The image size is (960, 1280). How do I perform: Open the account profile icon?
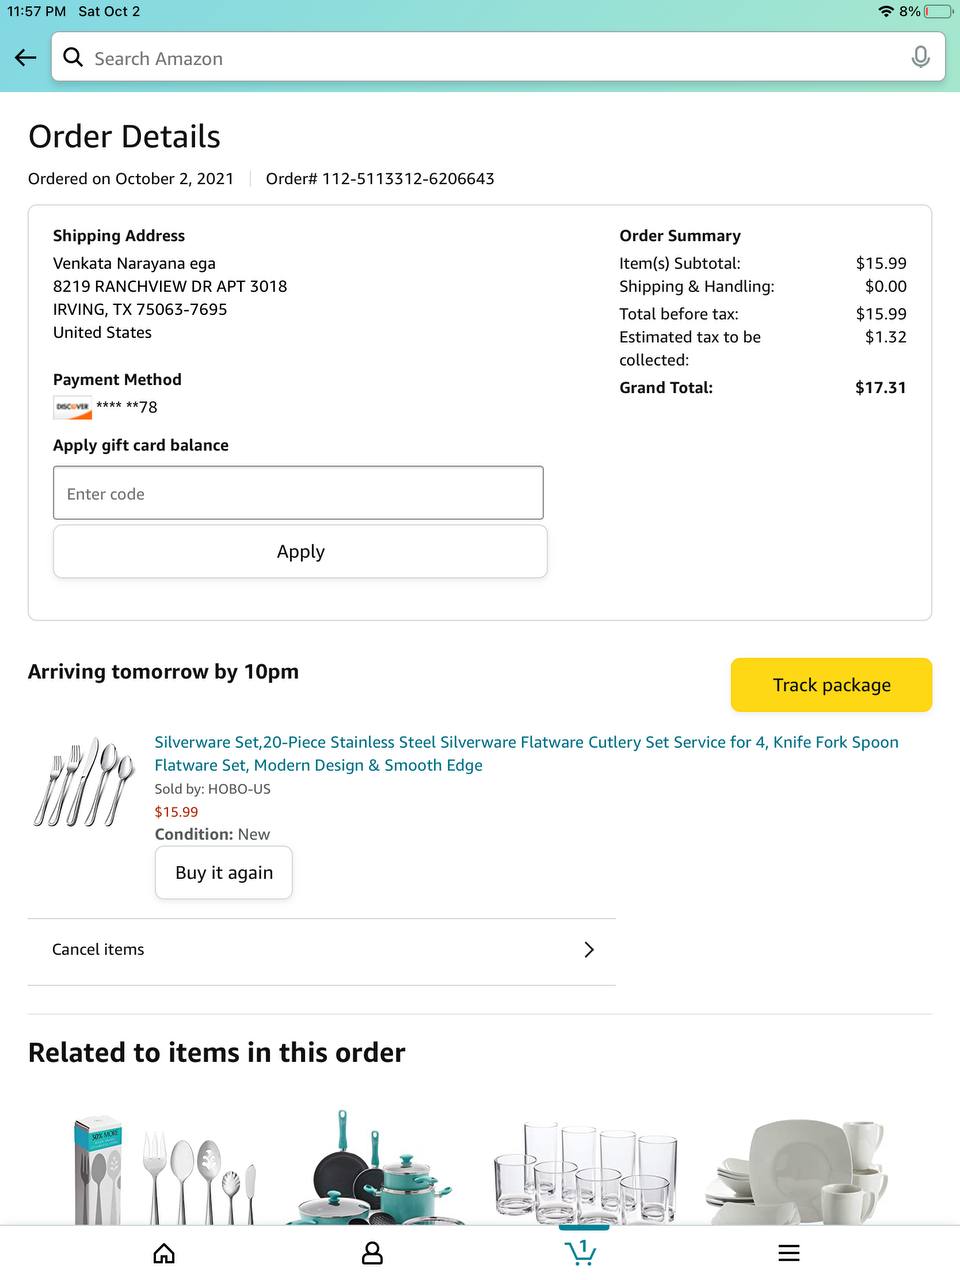(372, 1253)
